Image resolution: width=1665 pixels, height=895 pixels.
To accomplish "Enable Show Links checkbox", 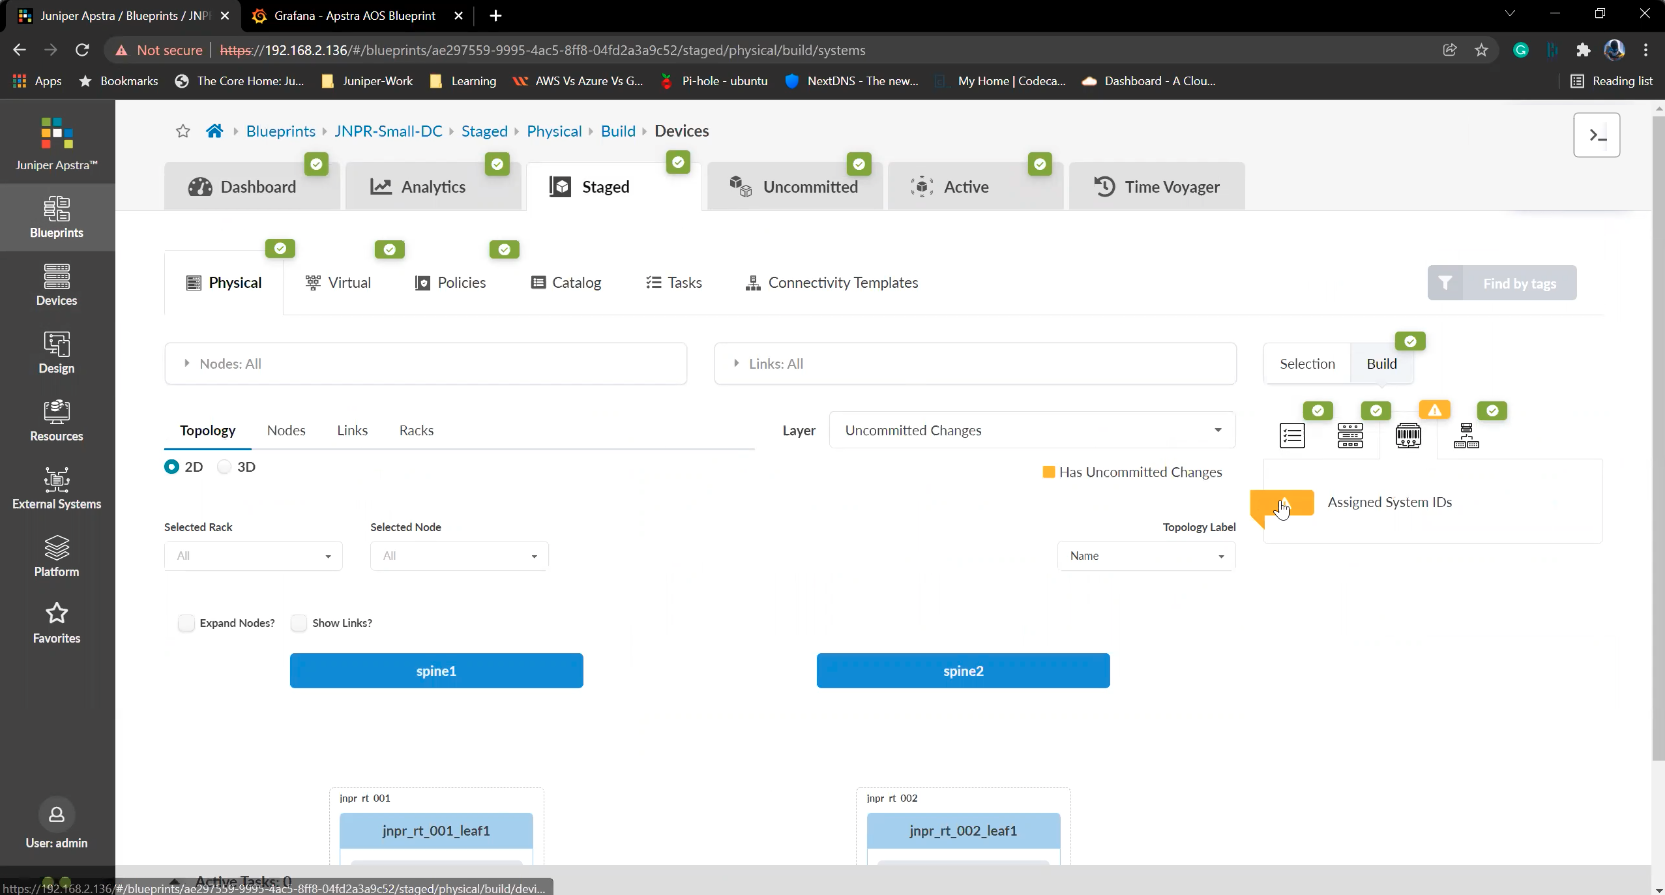I will (x=298, y=623).
